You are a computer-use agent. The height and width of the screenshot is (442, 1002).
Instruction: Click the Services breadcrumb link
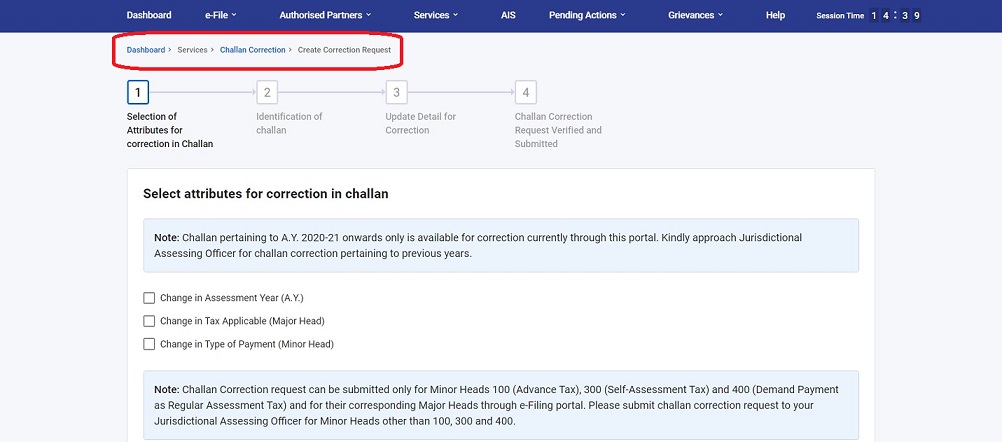pos(192,50)
